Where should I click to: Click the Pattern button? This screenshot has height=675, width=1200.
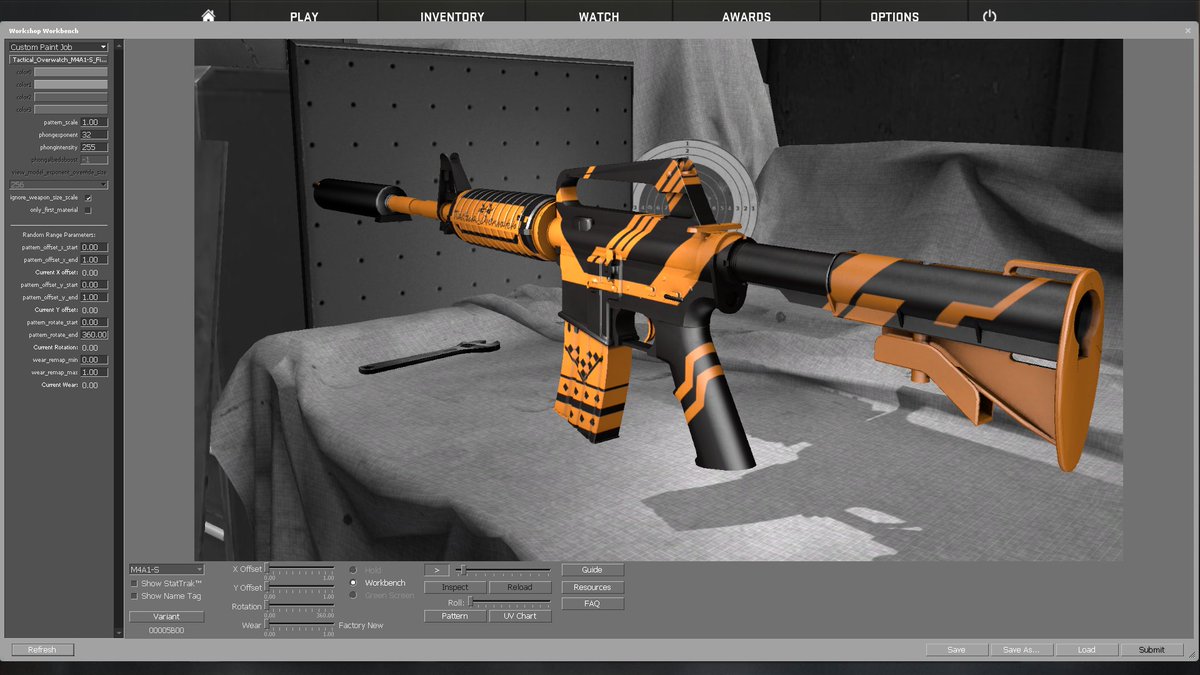tap(455, 616)
